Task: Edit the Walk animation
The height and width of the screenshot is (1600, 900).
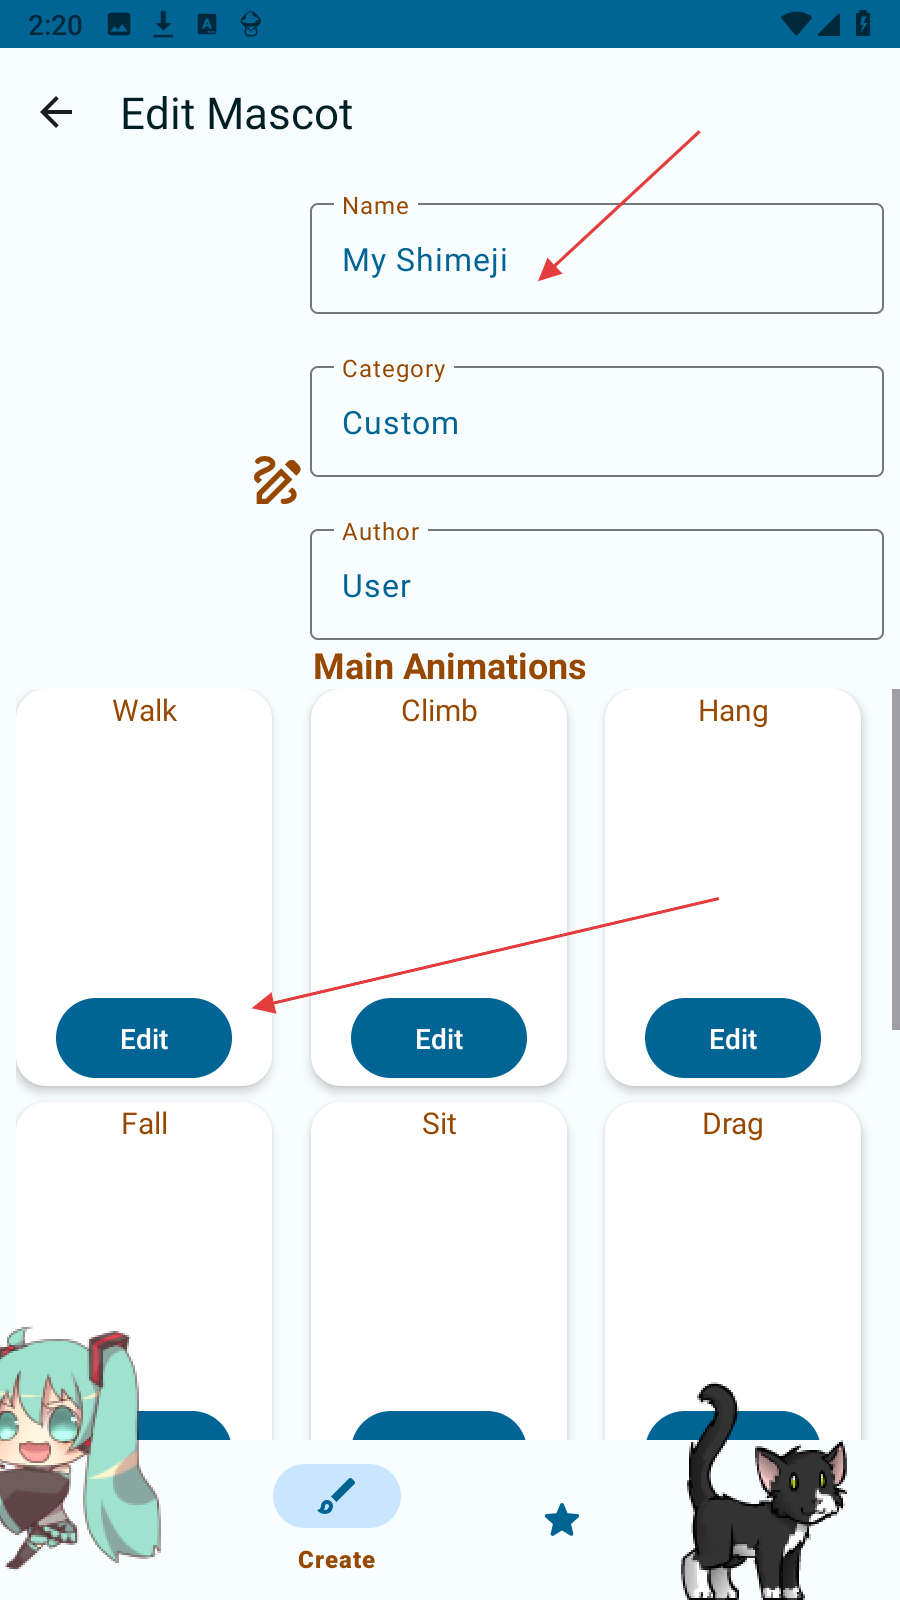Action: coord(144,1039)
